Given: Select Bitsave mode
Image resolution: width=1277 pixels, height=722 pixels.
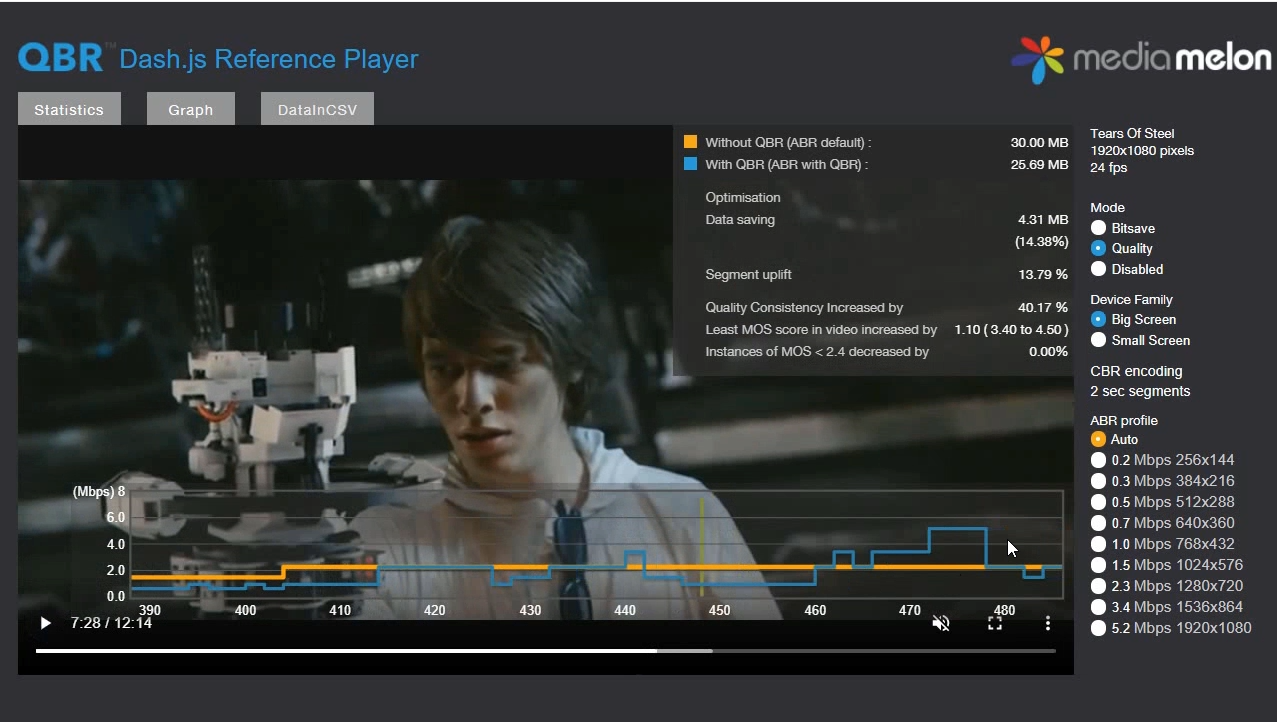Looking at the screenshot, I should (x=1099, y=228).
